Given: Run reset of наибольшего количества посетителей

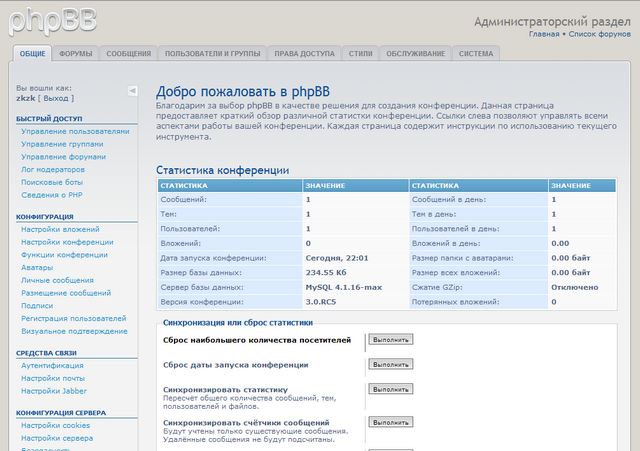Looking at the screenshot, I should pyautogui.click(x=391, y=339).
